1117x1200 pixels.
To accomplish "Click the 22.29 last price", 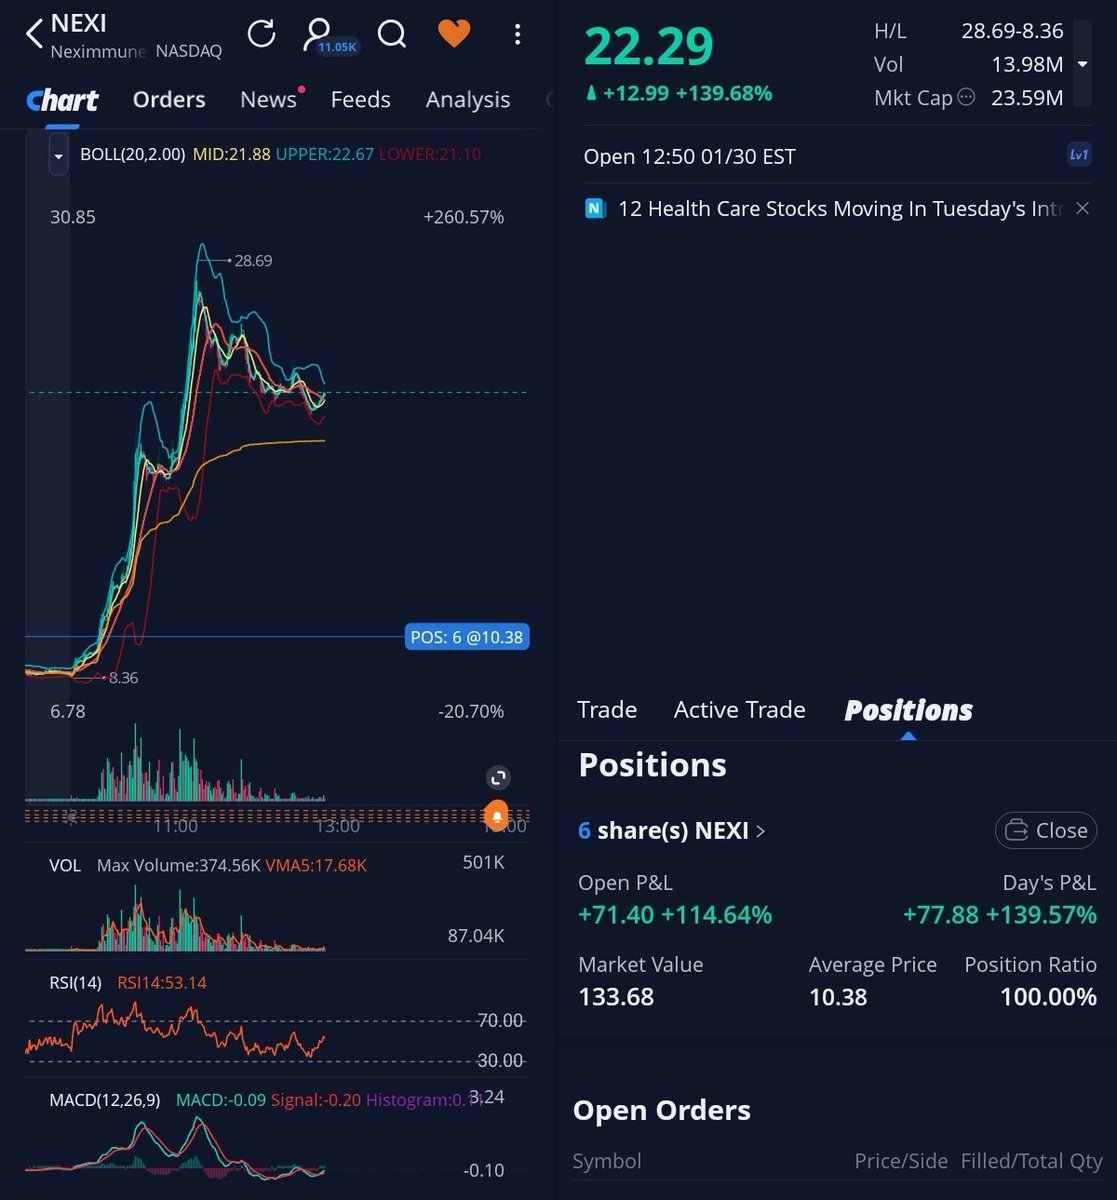I will (x=649, y=46).
